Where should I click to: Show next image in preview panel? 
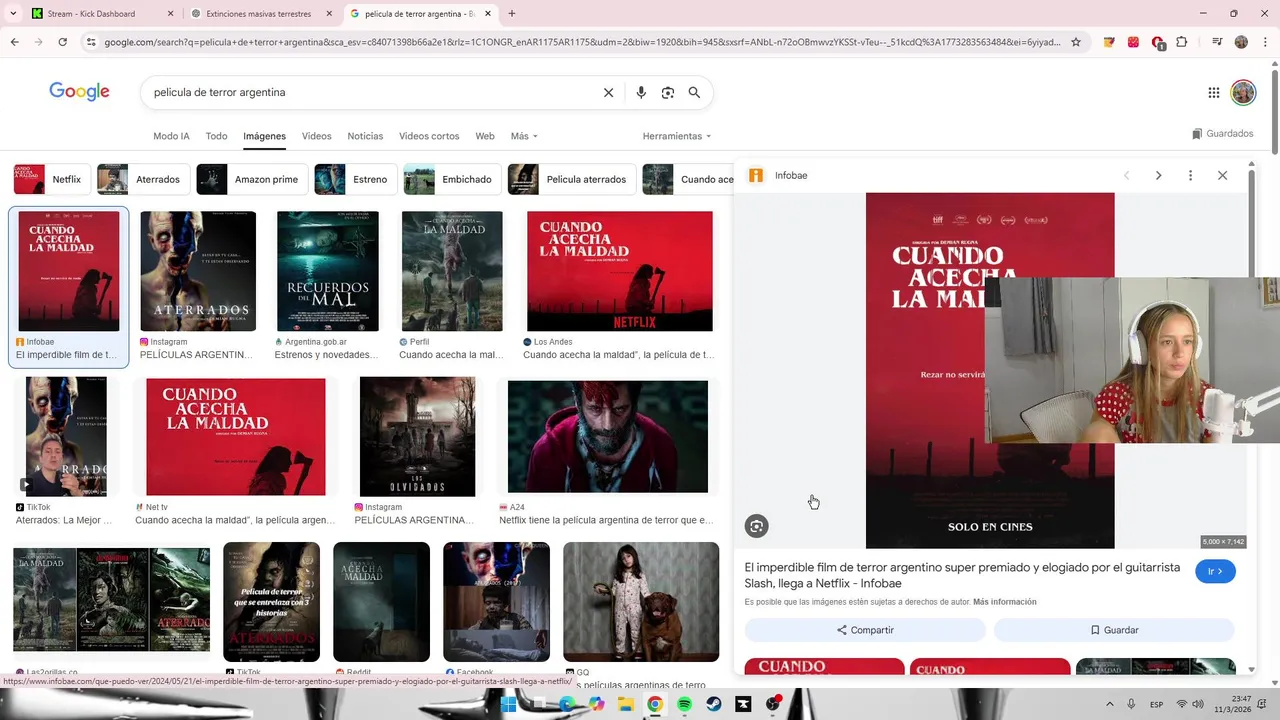tap(1158, 175)
